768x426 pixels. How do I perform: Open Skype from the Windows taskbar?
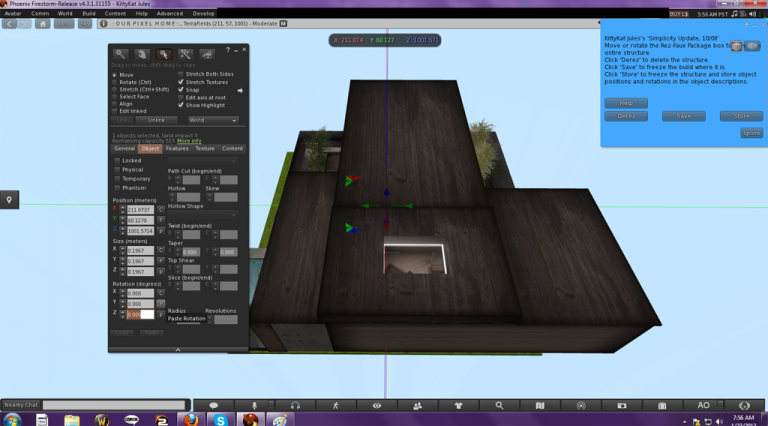[x=220, y=420]
